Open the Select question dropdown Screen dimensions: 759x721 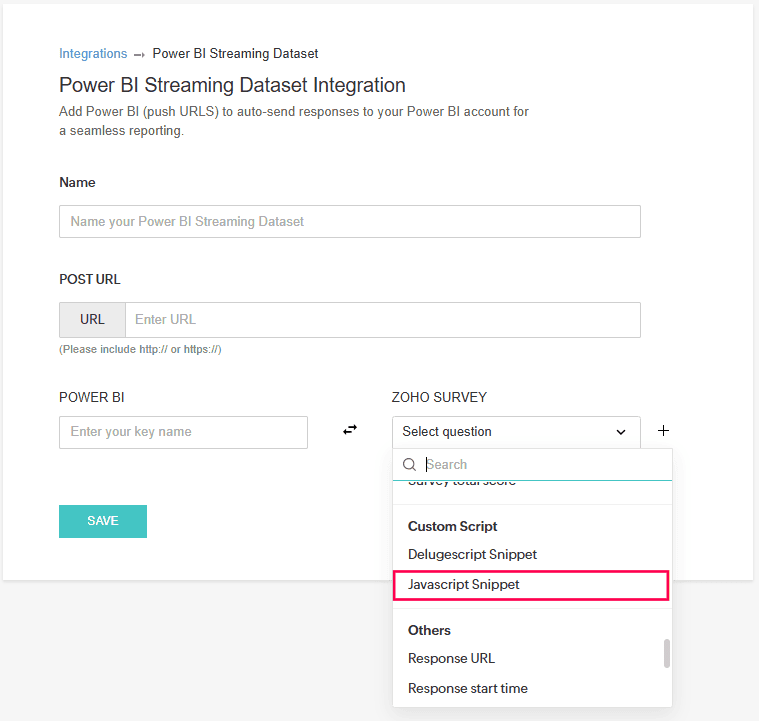[x=505, y=432]
